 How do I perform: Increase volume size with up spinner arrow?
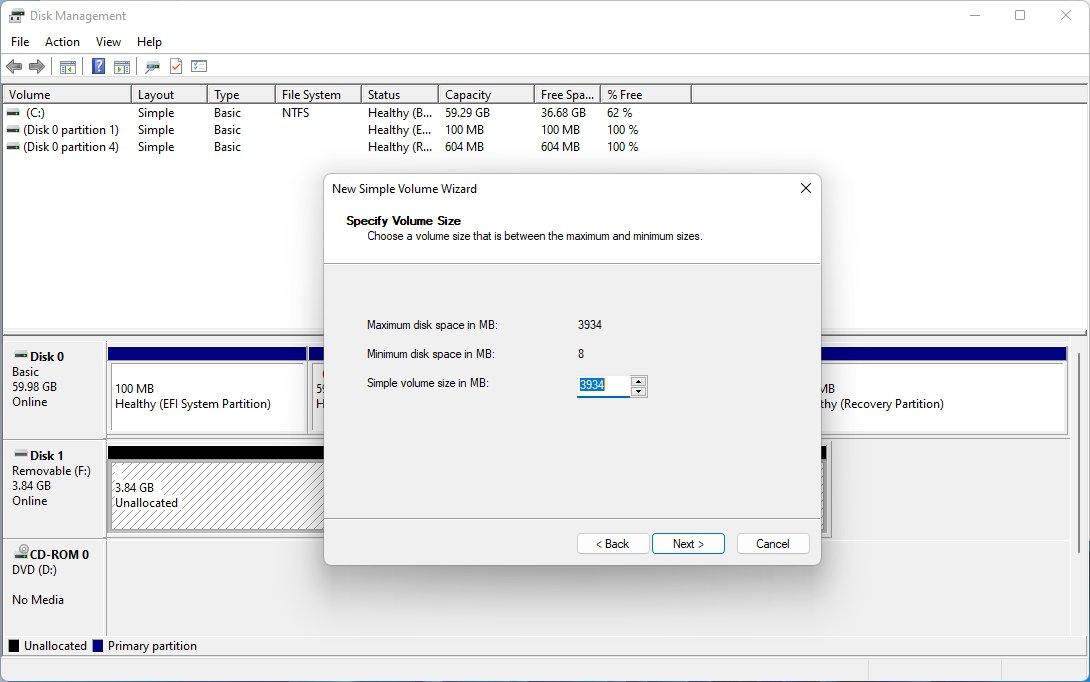coord(639,380)
